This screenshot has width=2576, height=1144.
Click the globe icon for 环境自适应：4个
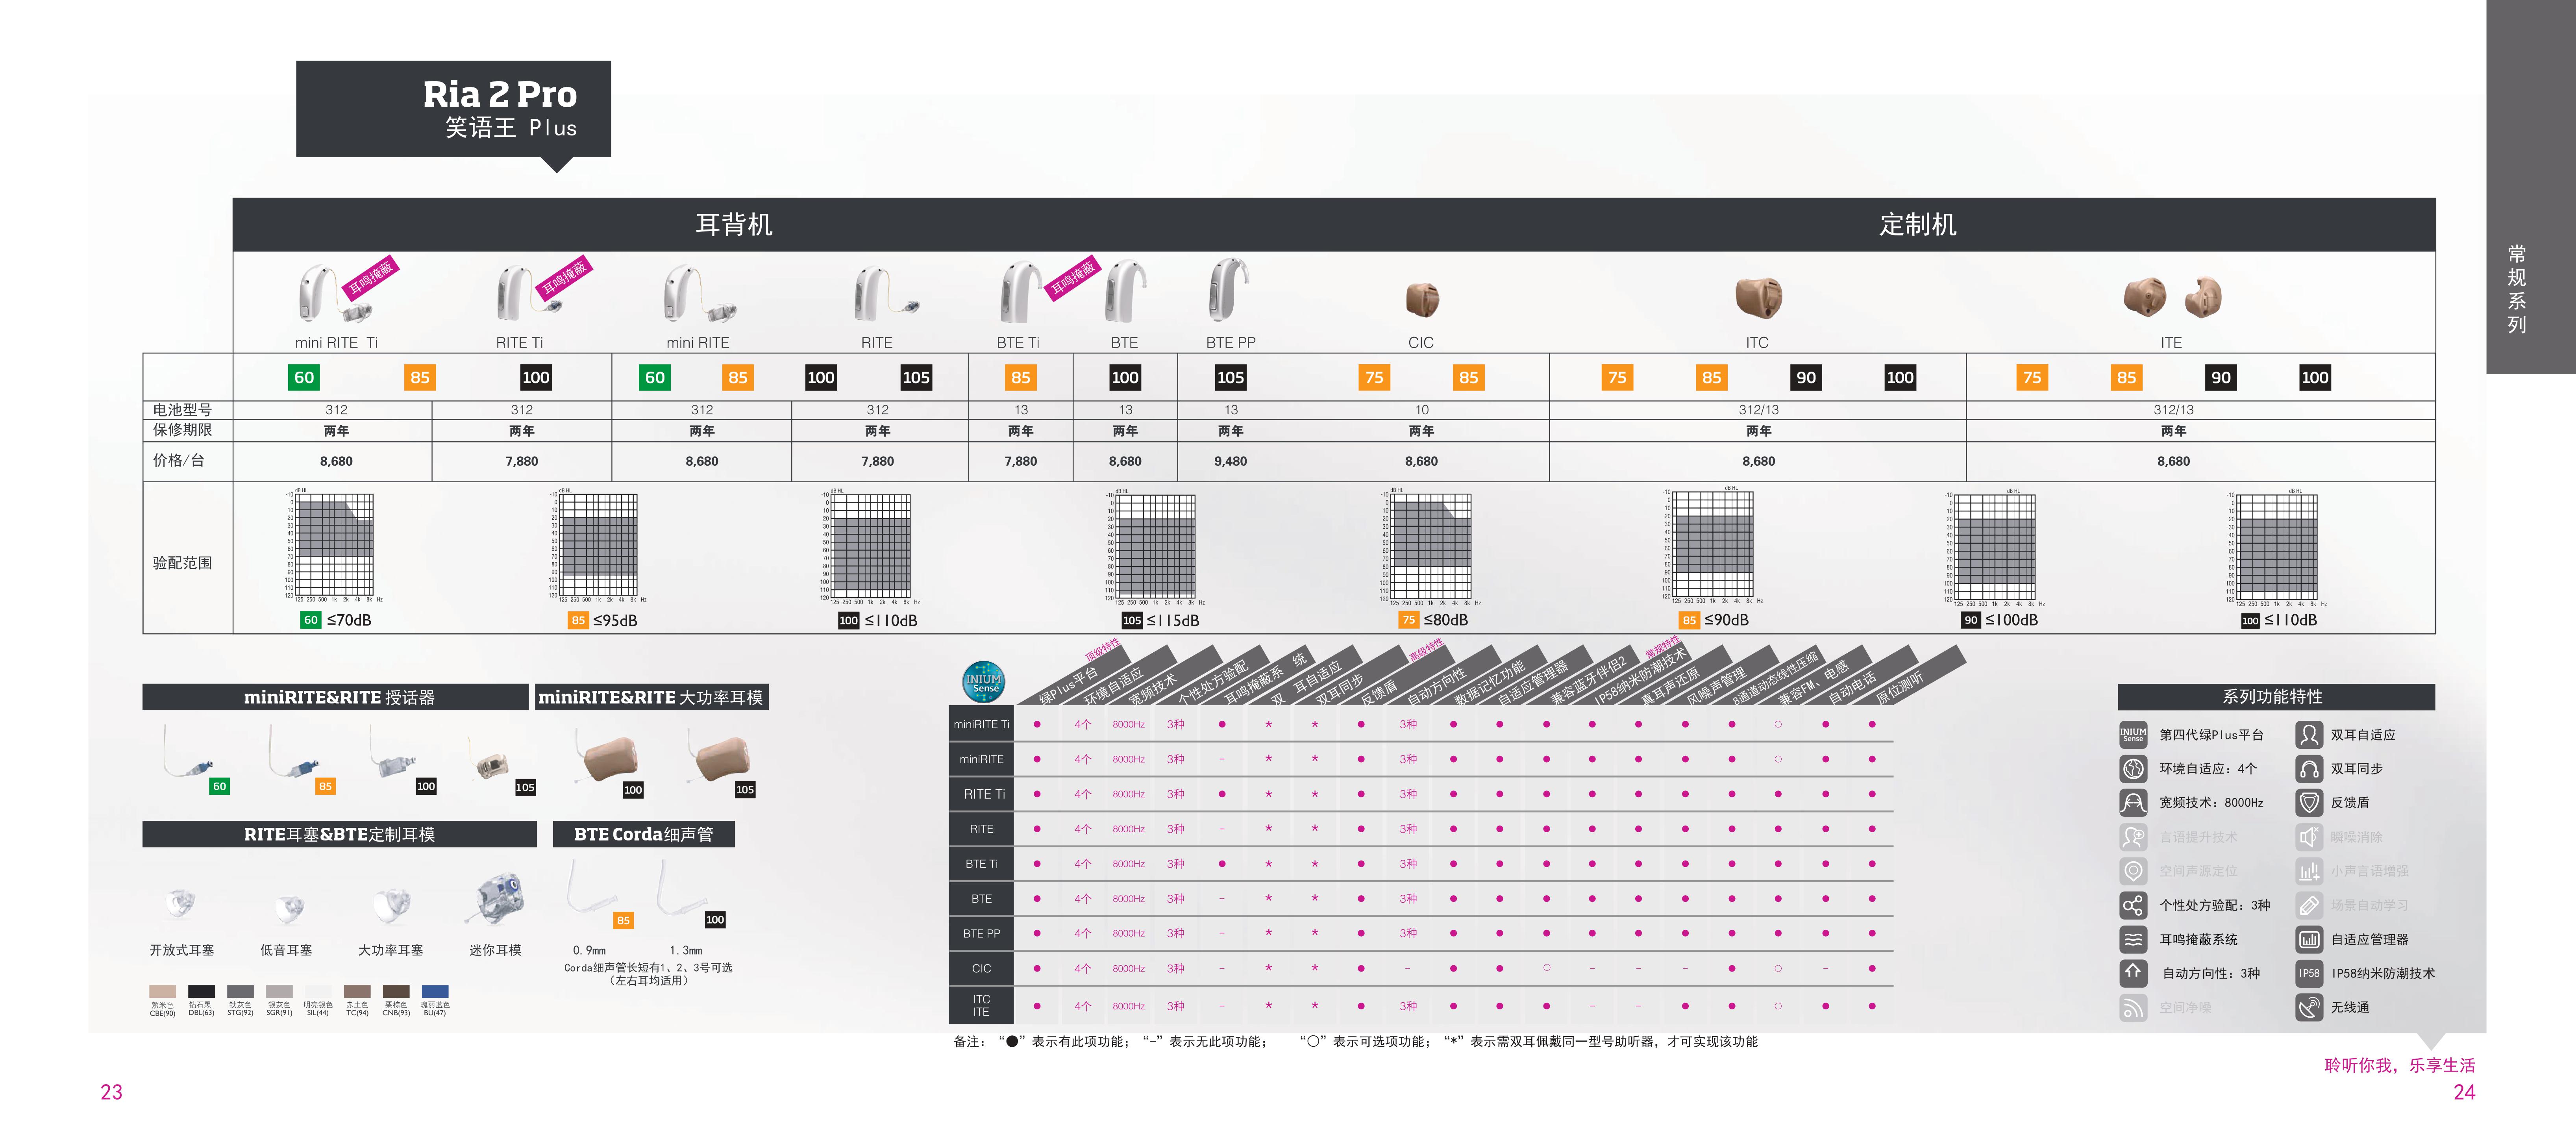2133,769
